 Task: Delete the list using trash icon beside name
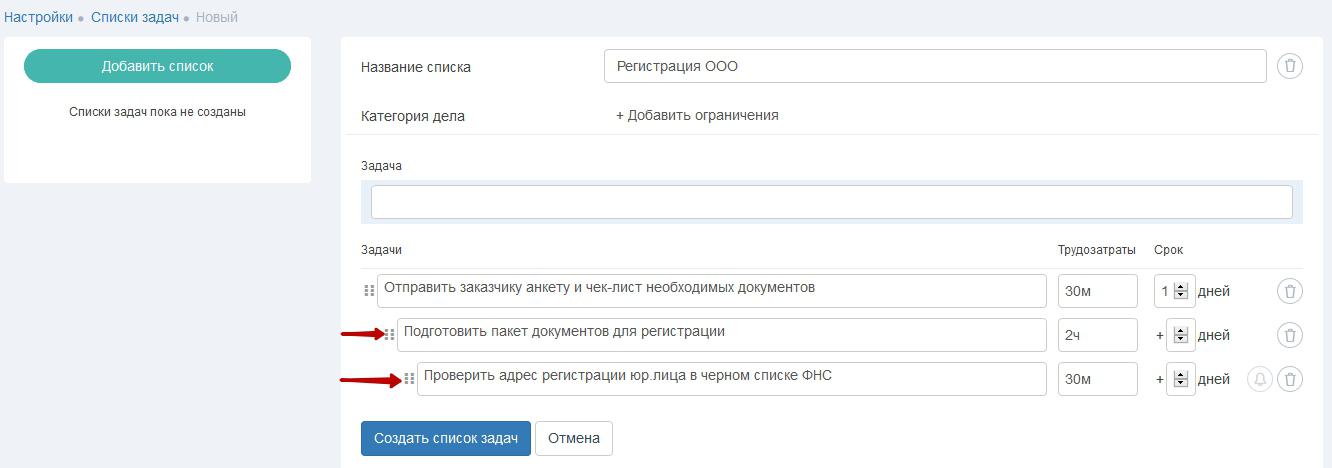point(1290,67)
